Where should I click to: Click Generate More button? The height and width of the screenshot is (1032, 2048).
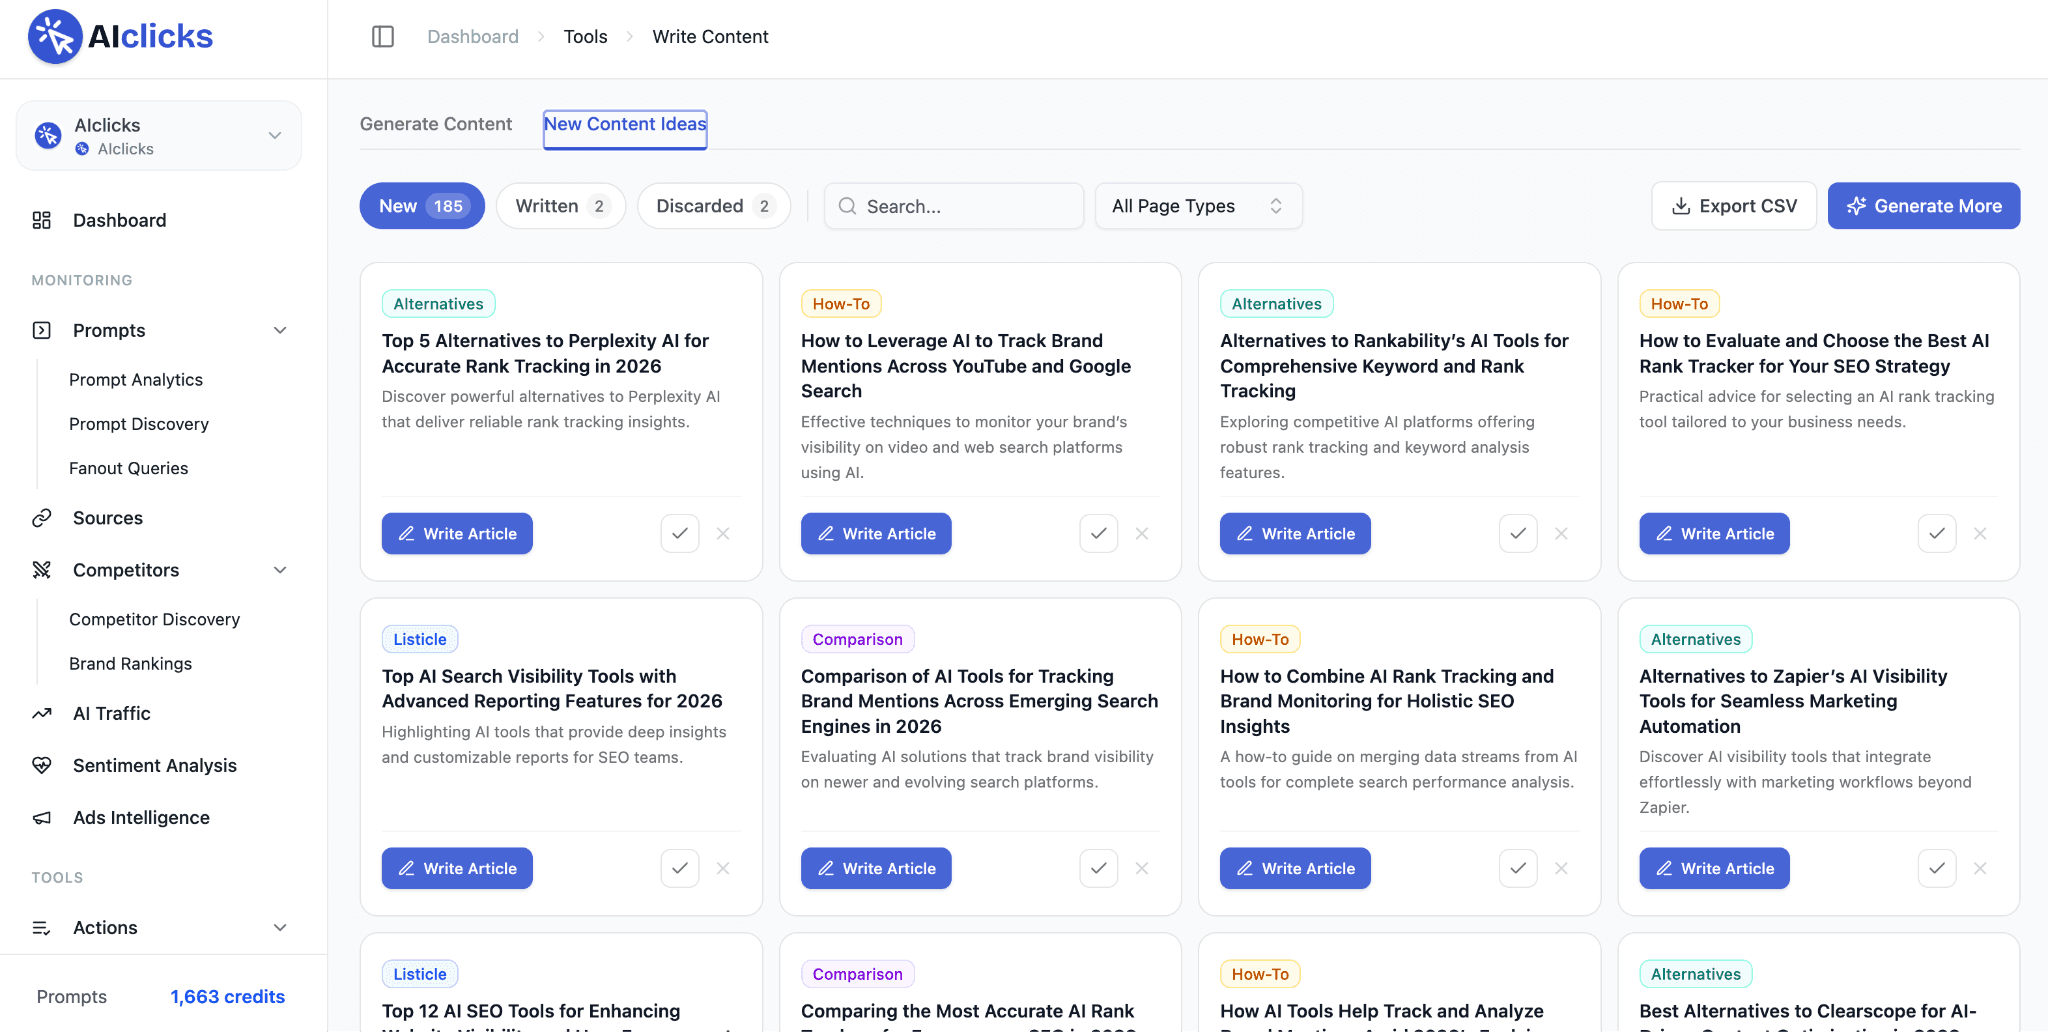[1924, 206]
